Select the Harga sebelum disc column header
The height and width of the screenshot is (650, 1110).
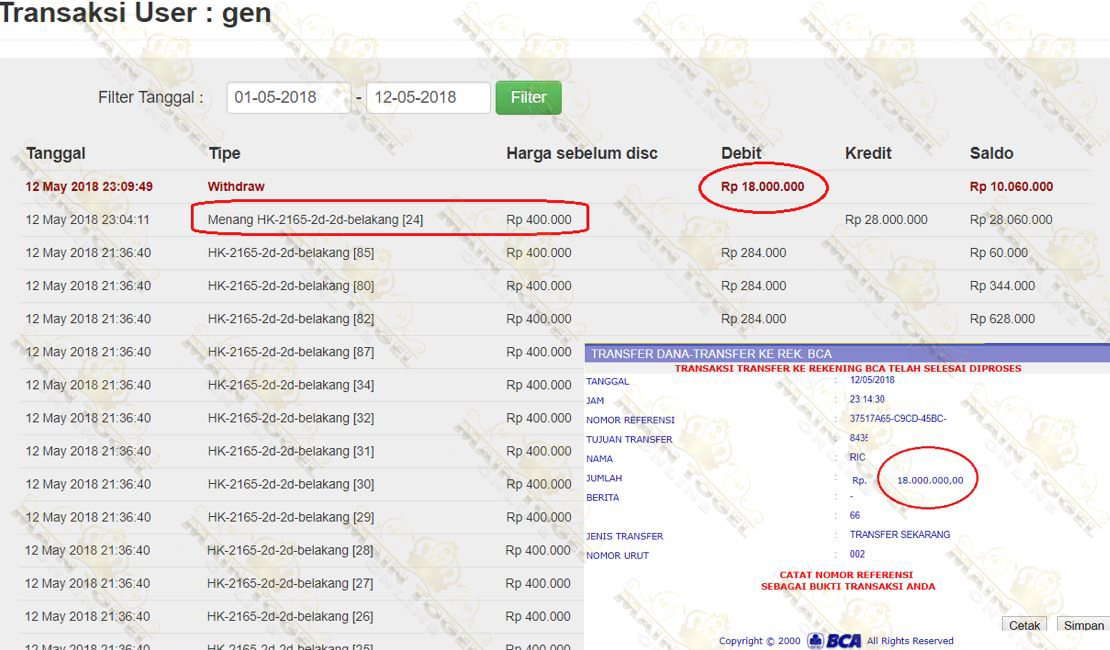point(582,153)
